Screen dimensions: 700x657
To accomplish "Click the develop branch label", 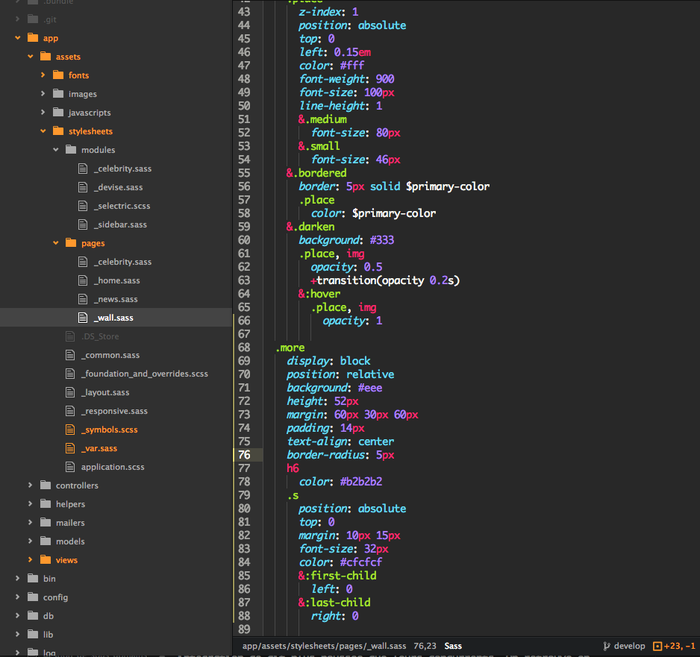I will click(x=629, y=646).
